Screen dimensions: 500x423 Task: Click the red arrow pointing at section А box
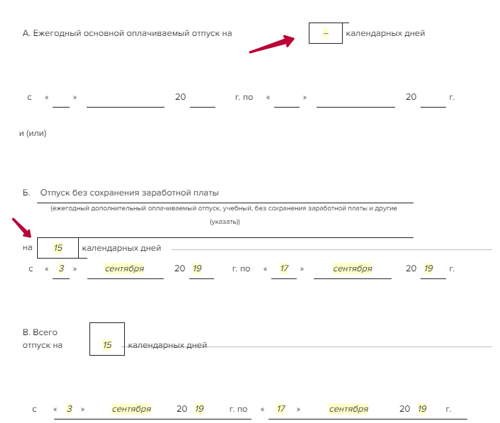(x=272, y=44)
